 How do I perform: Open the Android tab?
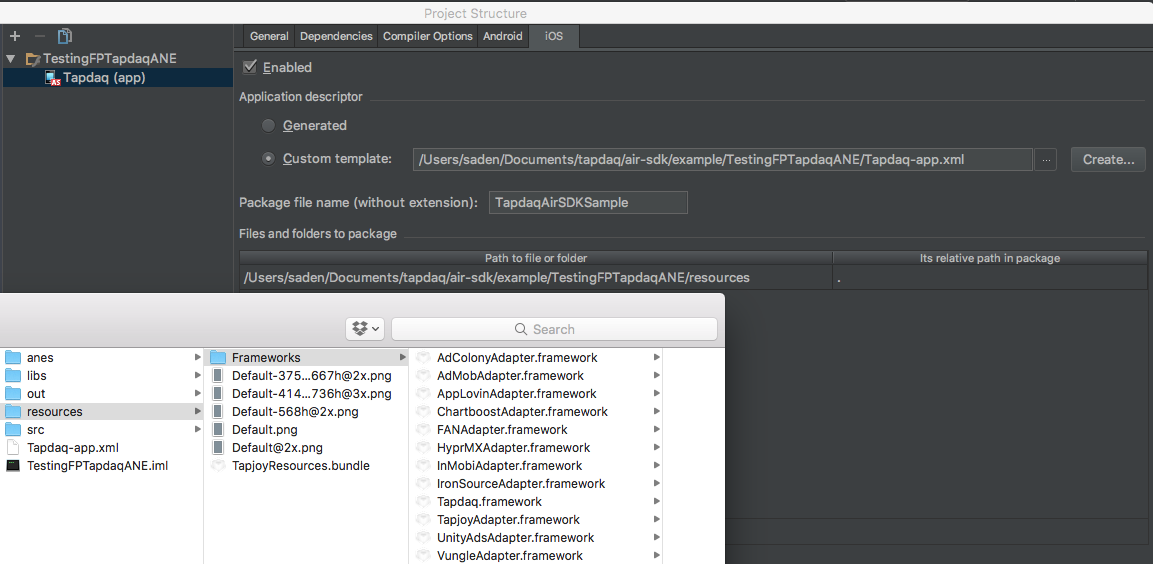click(x=503, y=36)
